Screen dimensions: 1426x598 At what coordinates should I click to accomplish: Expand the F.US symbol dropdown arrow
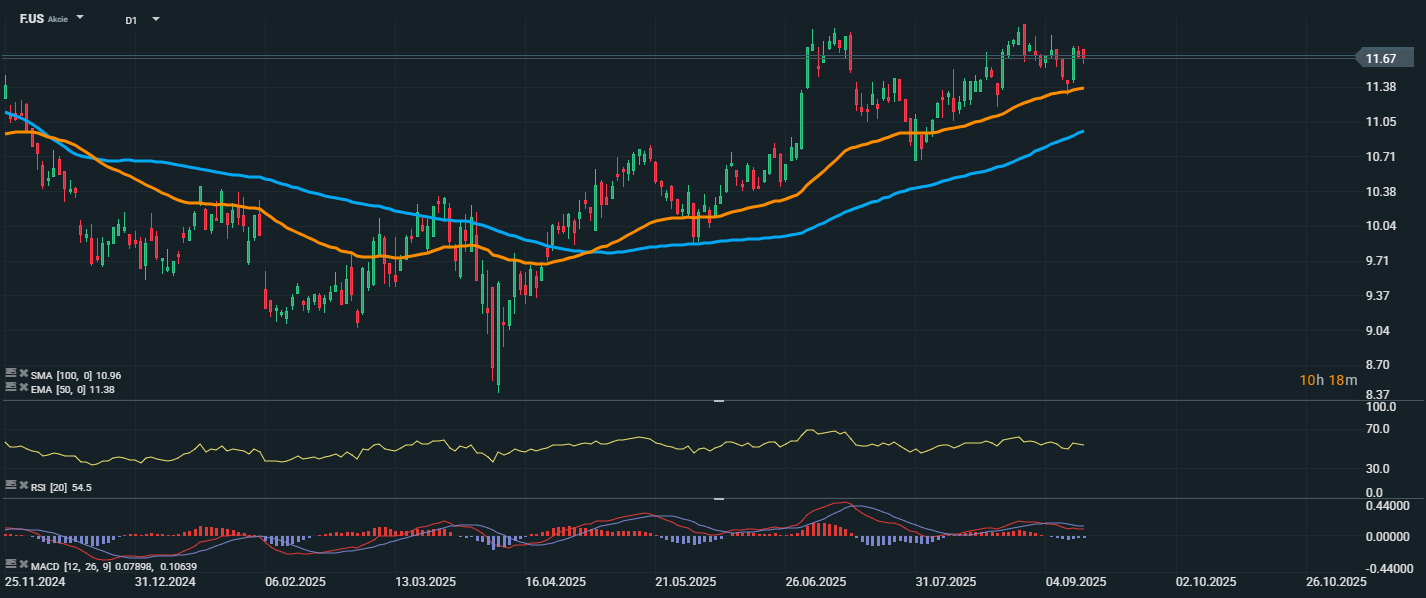(x=80, y=18)
